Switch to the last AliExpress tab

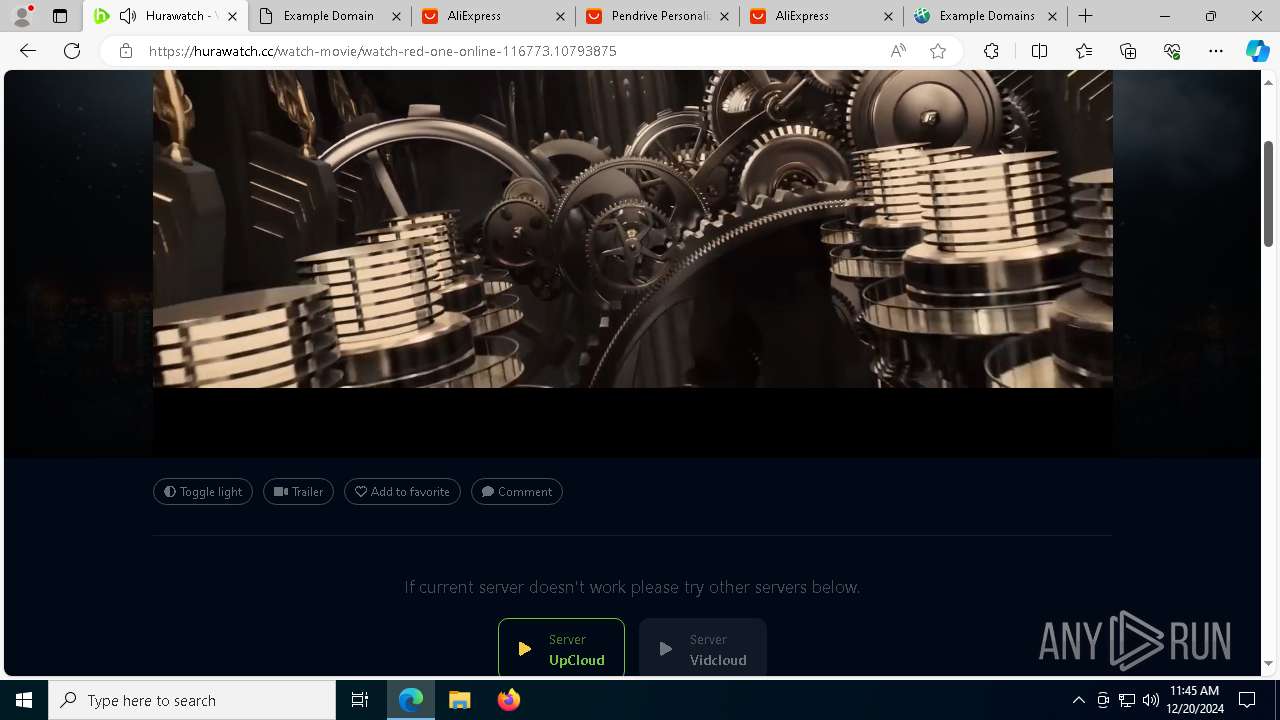(x=821, y=16)
